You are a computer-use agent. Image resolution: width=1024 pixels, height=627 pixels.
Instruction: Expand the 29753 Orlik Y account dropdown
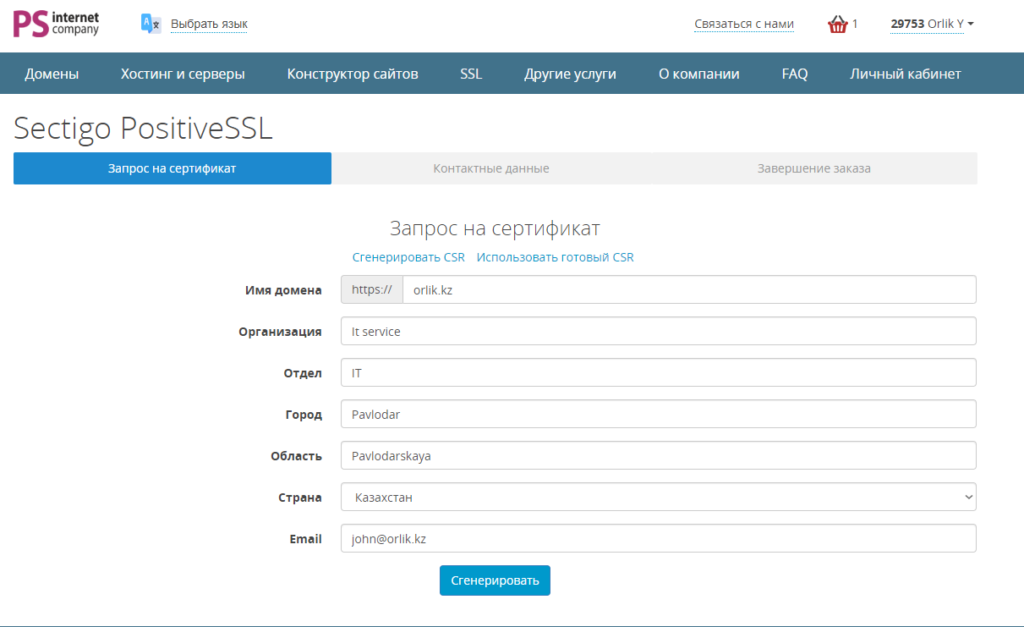click(x=932, y=24)
